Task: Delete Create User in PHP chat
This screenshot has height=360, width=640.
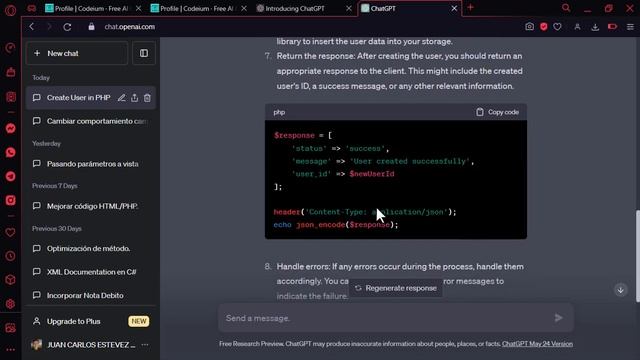Action: [x=147, y=98]
